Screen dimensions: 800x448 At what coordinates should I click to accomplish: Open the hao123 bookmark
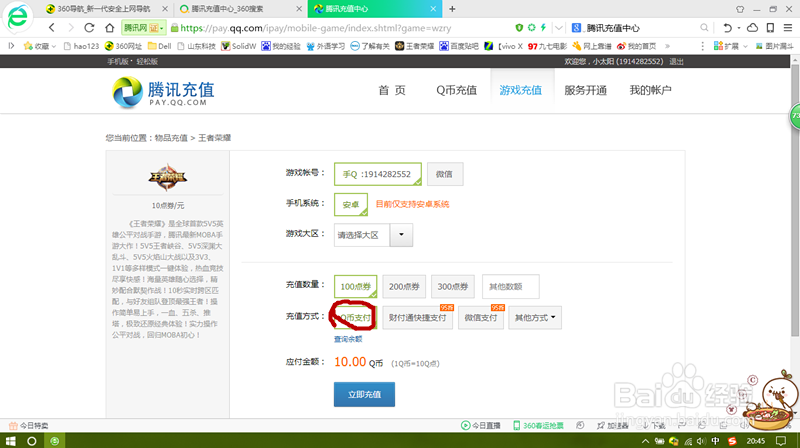click(x=81, y=46)
